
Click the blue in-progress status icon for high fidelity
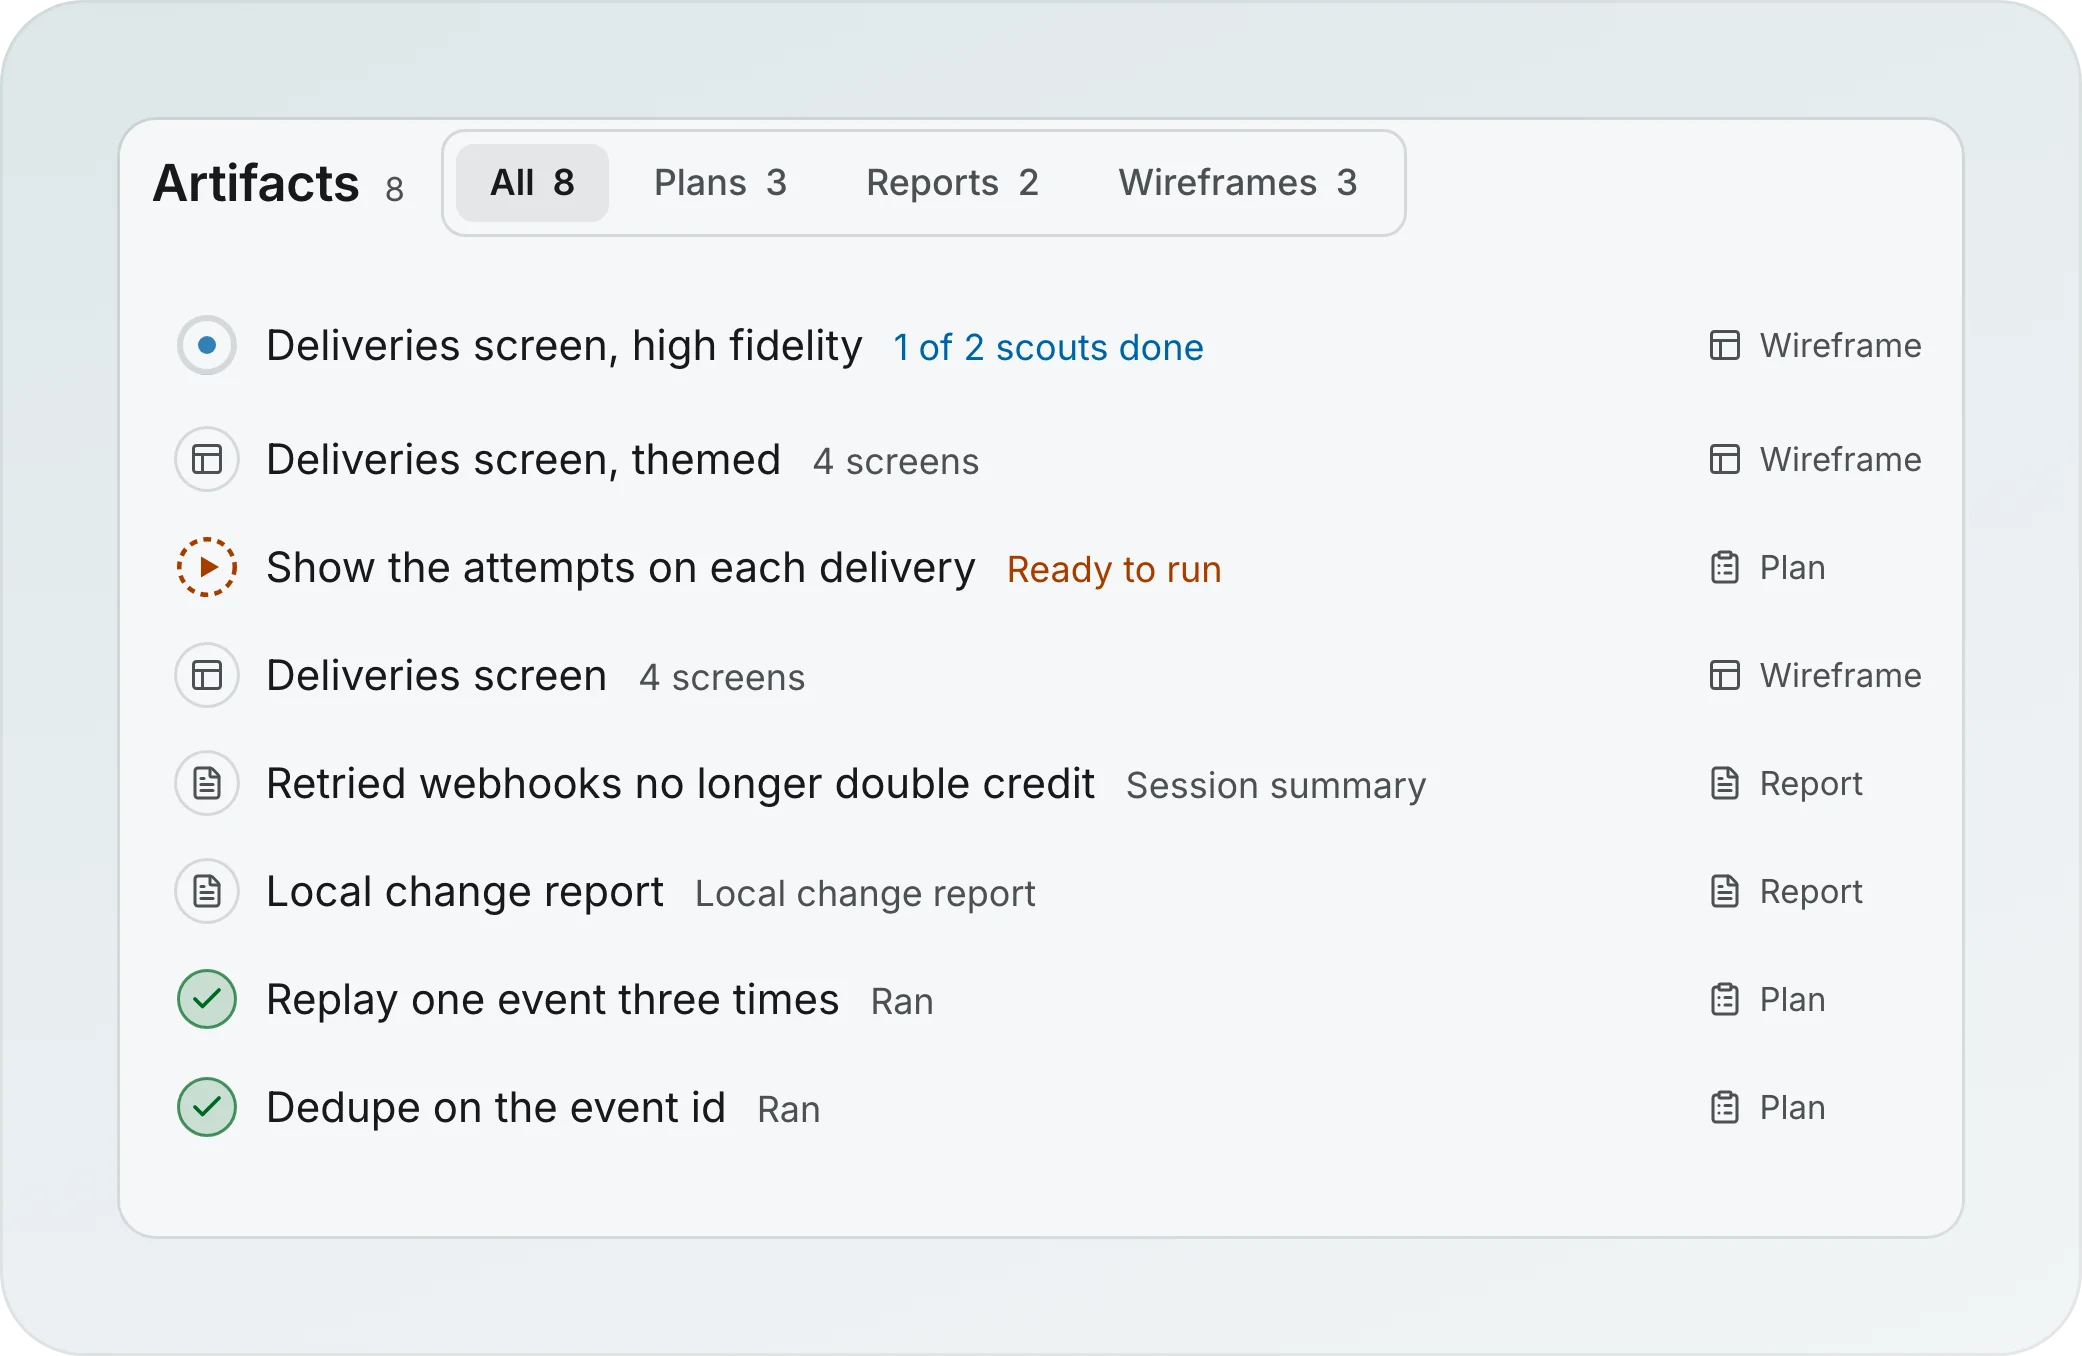click(x=207, y=345)
